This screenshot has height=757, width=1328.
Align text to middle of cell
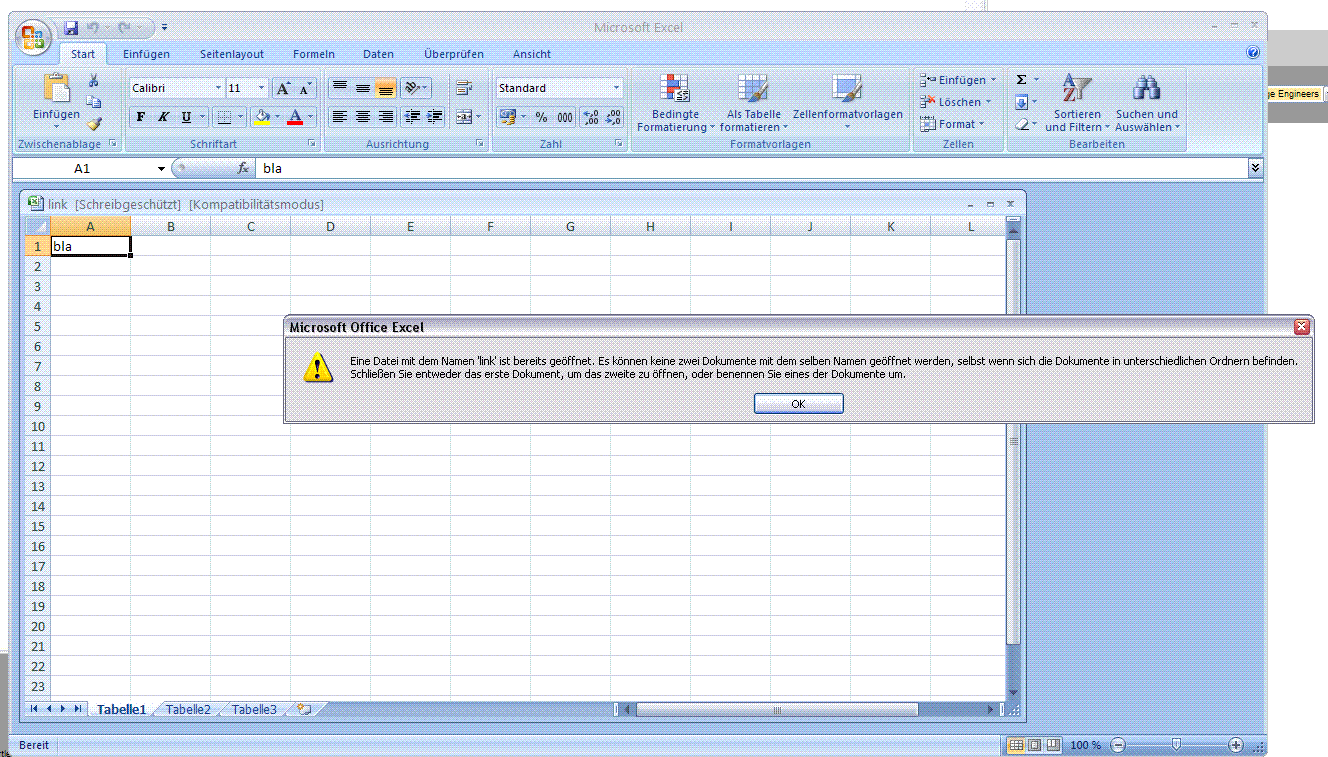point(363,88)
